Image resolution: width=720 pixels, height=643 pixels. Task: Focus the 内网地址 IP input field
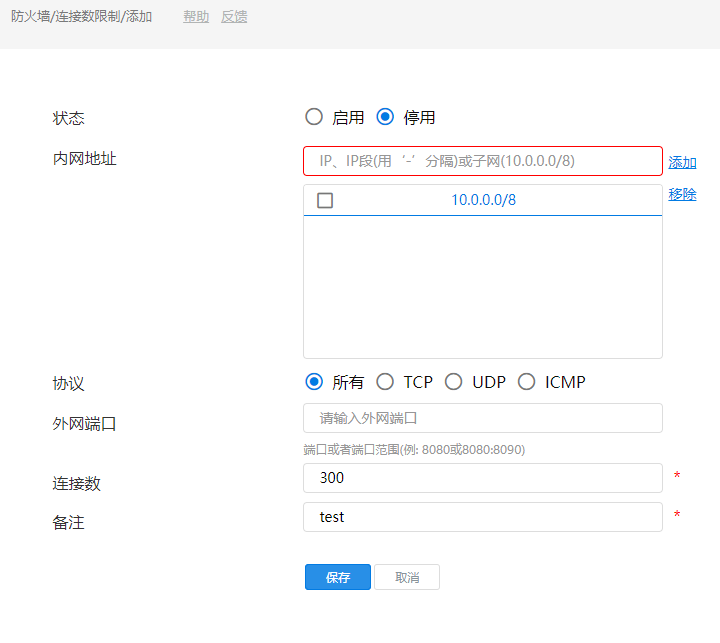482,161
